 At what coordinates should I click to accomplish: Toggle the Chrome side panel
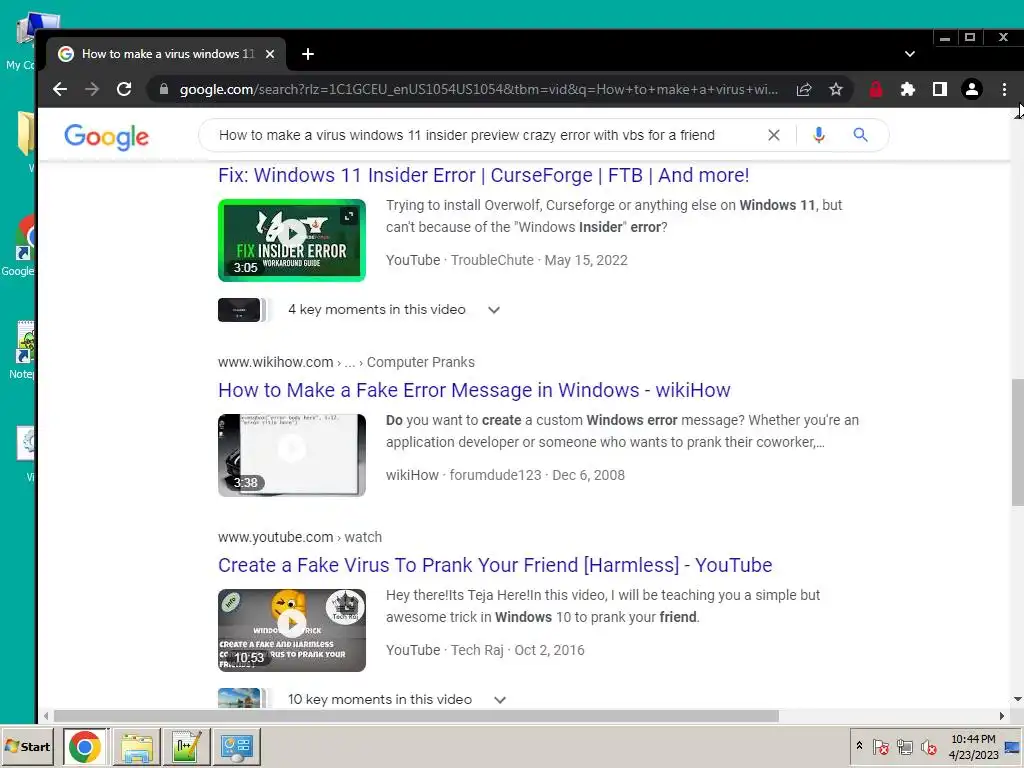click(x=940, y=89)
